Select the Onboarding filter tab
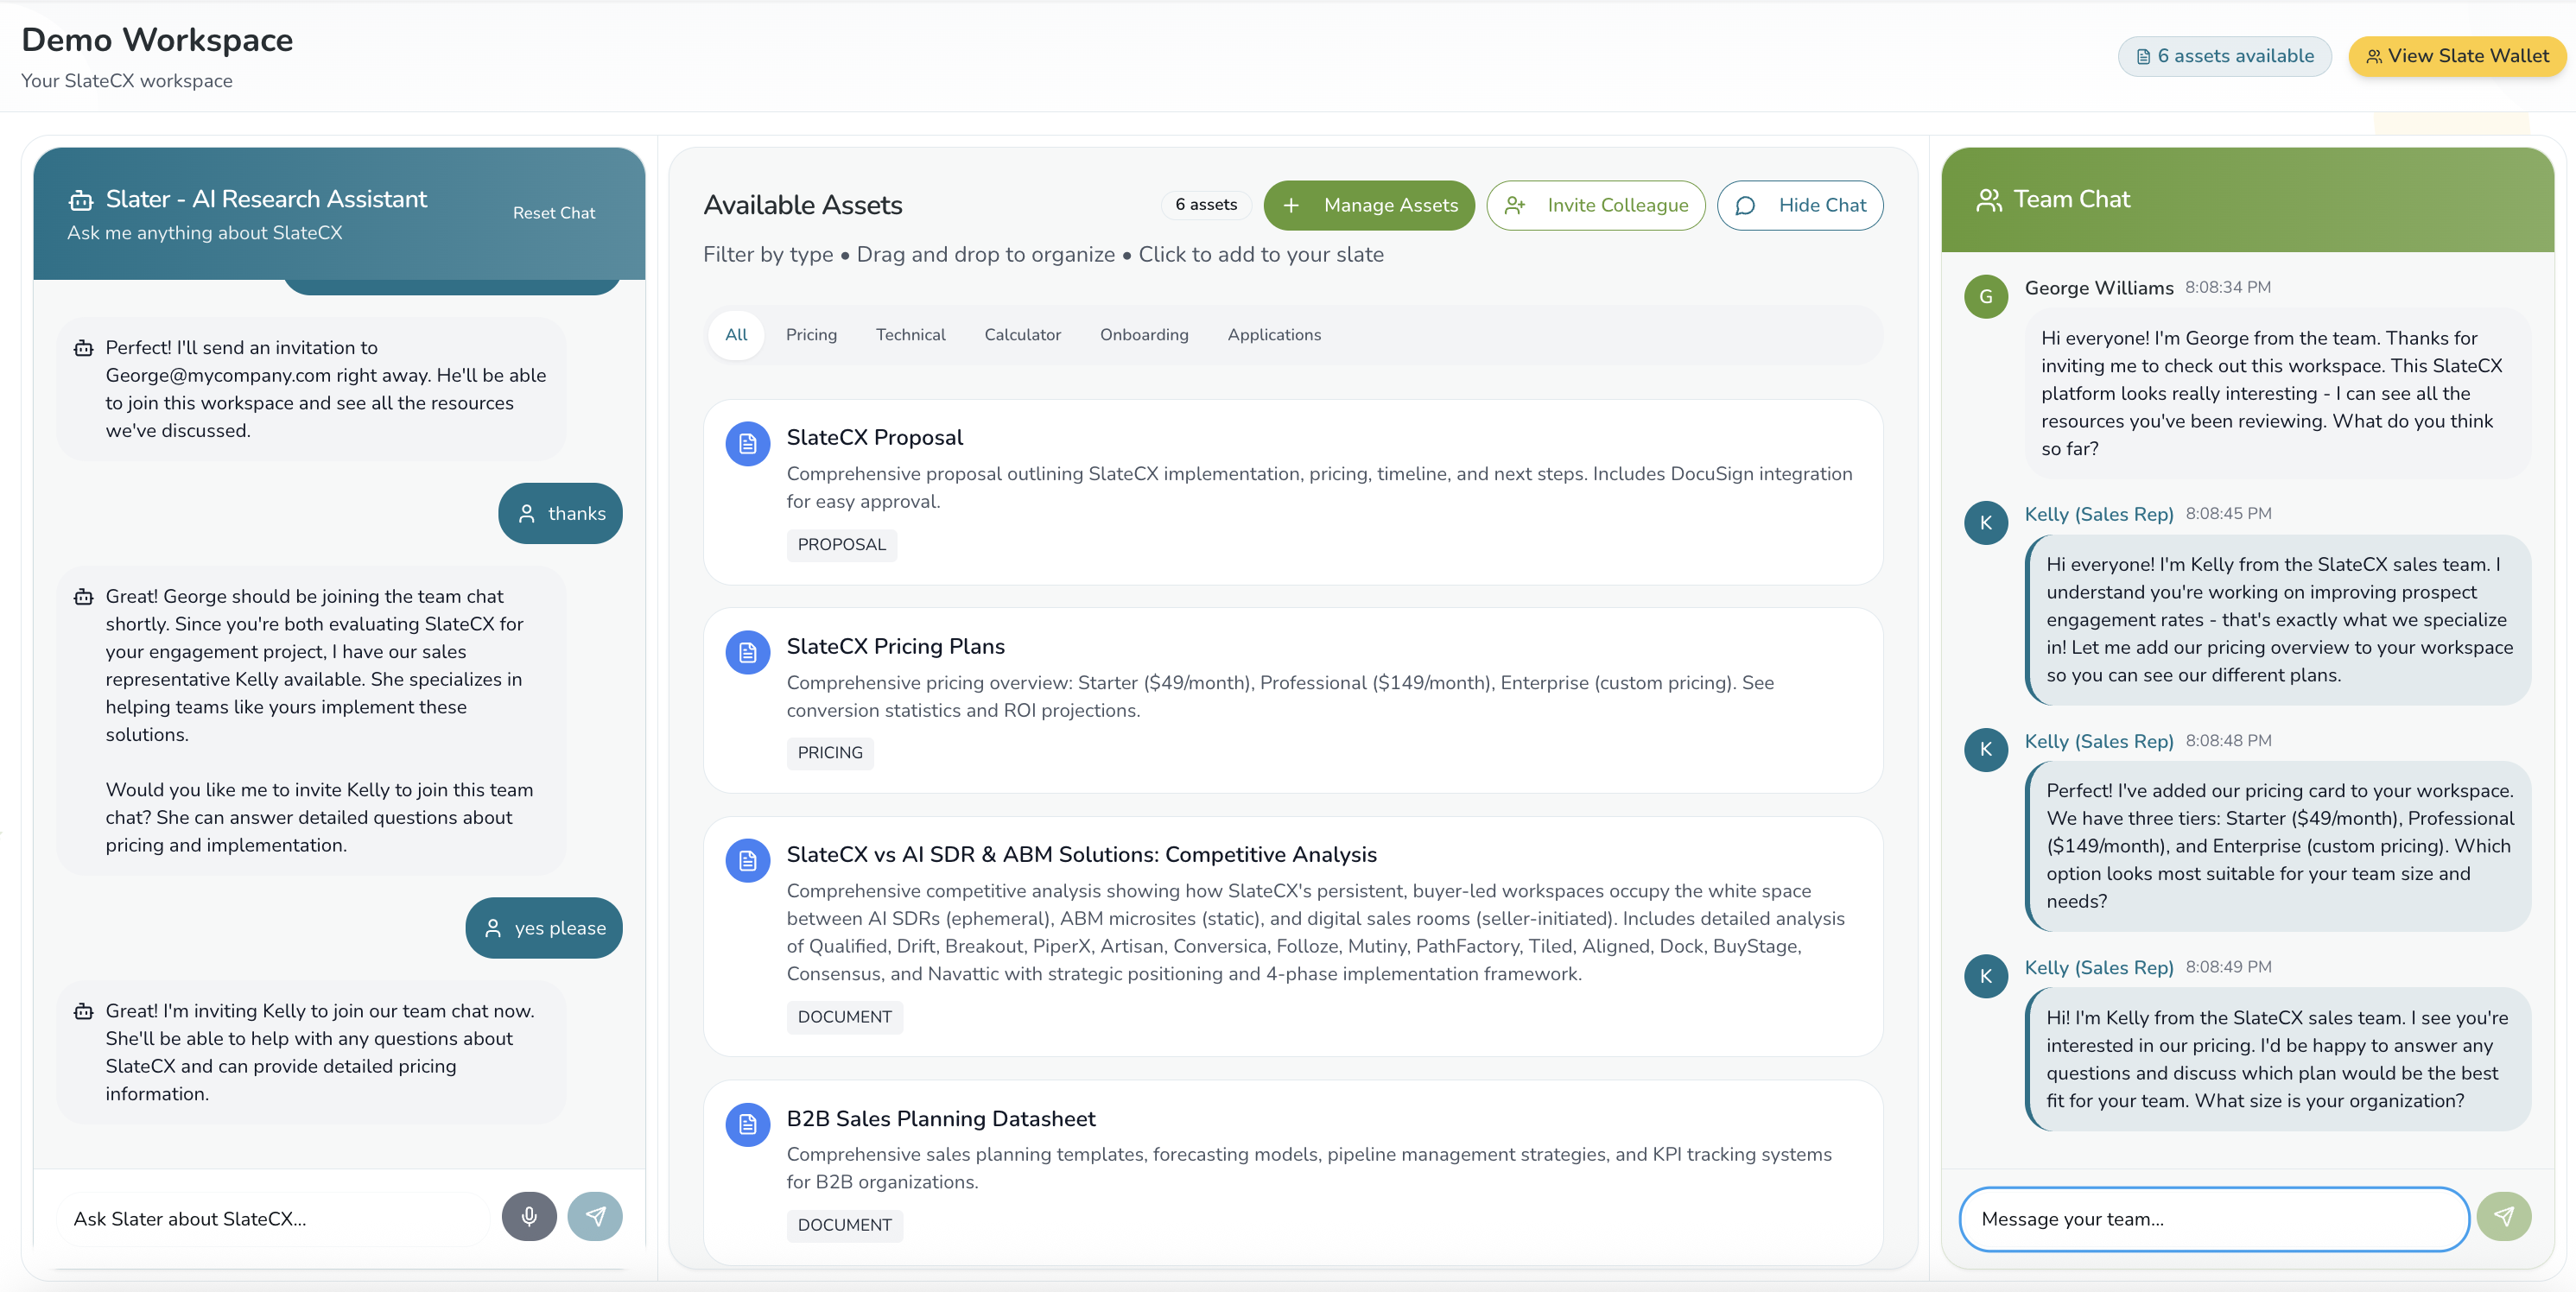Image resolution: width=2576 pixels, height=1292 pixels. point(1144,335)
